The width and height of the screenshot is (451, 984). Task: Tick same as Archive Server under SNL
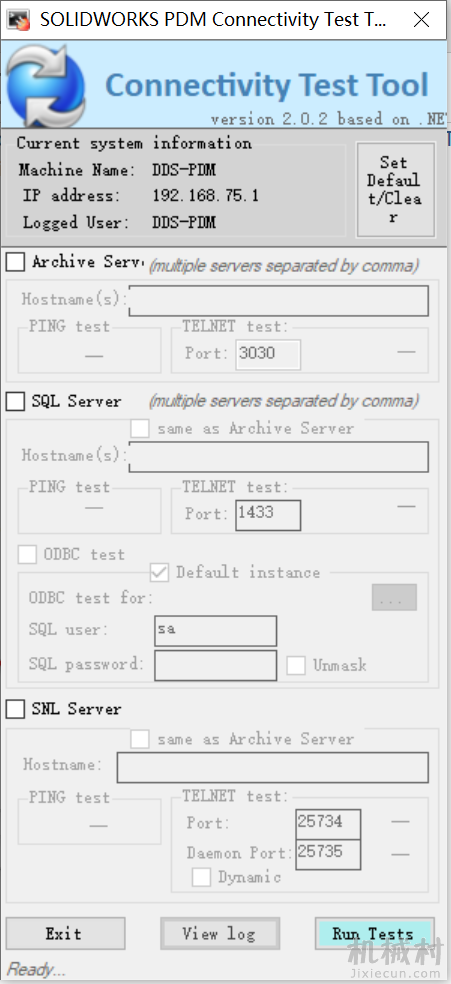click(x=140, y=739)
